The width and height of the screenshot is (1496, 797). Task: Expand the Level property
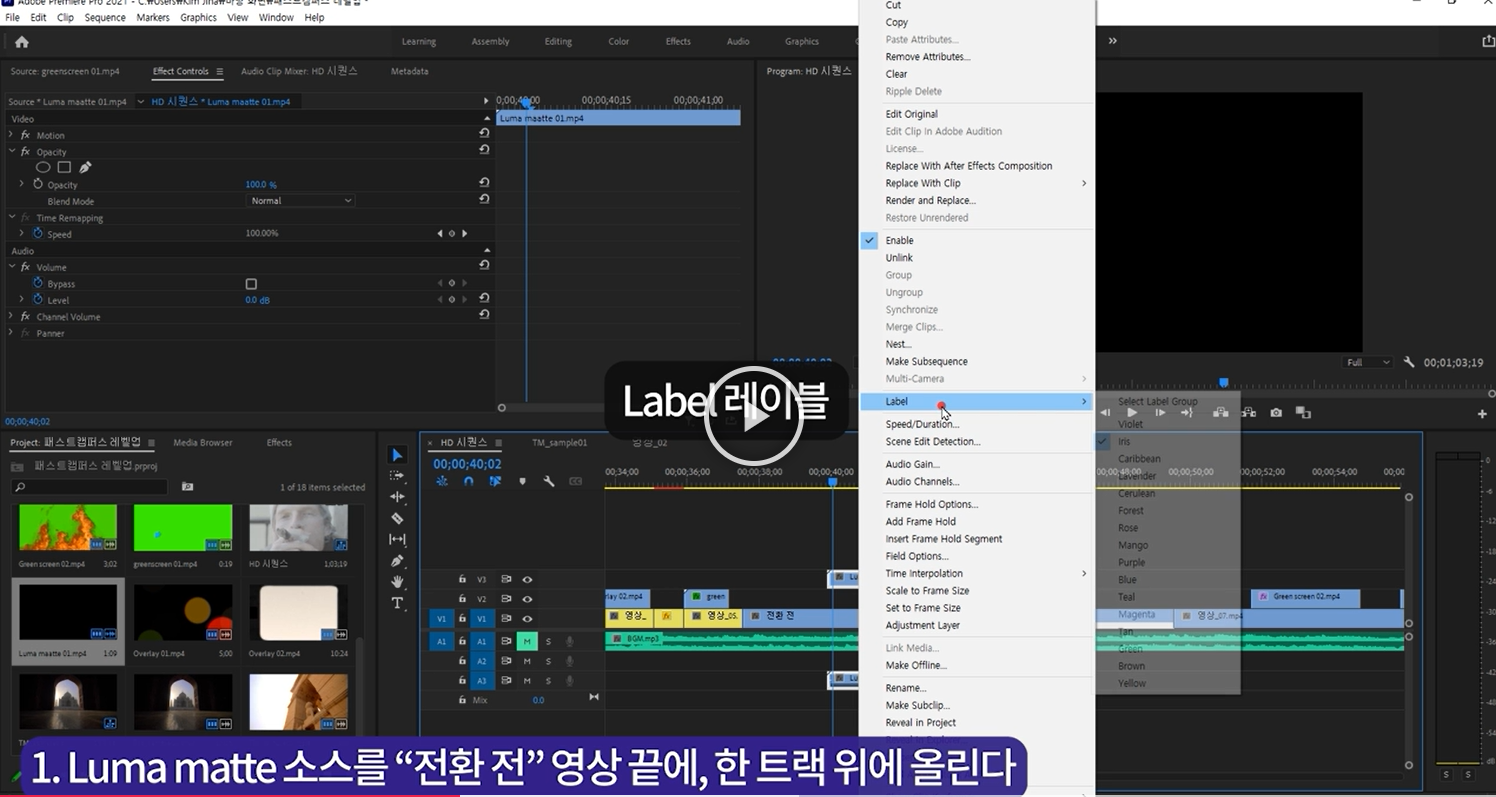[x=22, y=299]
